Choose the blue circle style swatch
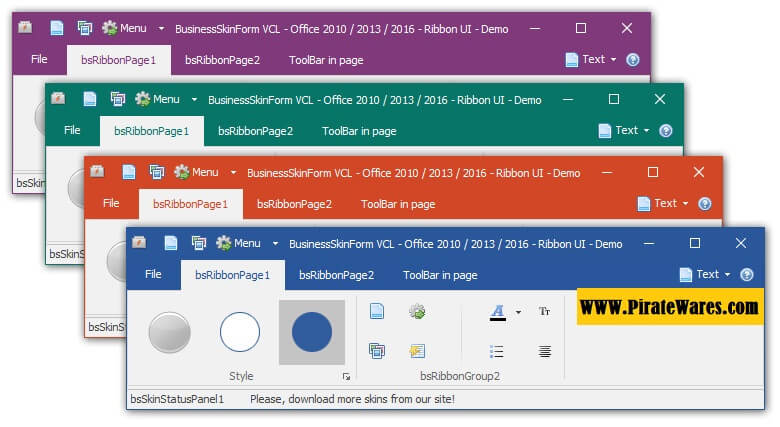The image size is (780, 427). point(311,332)
